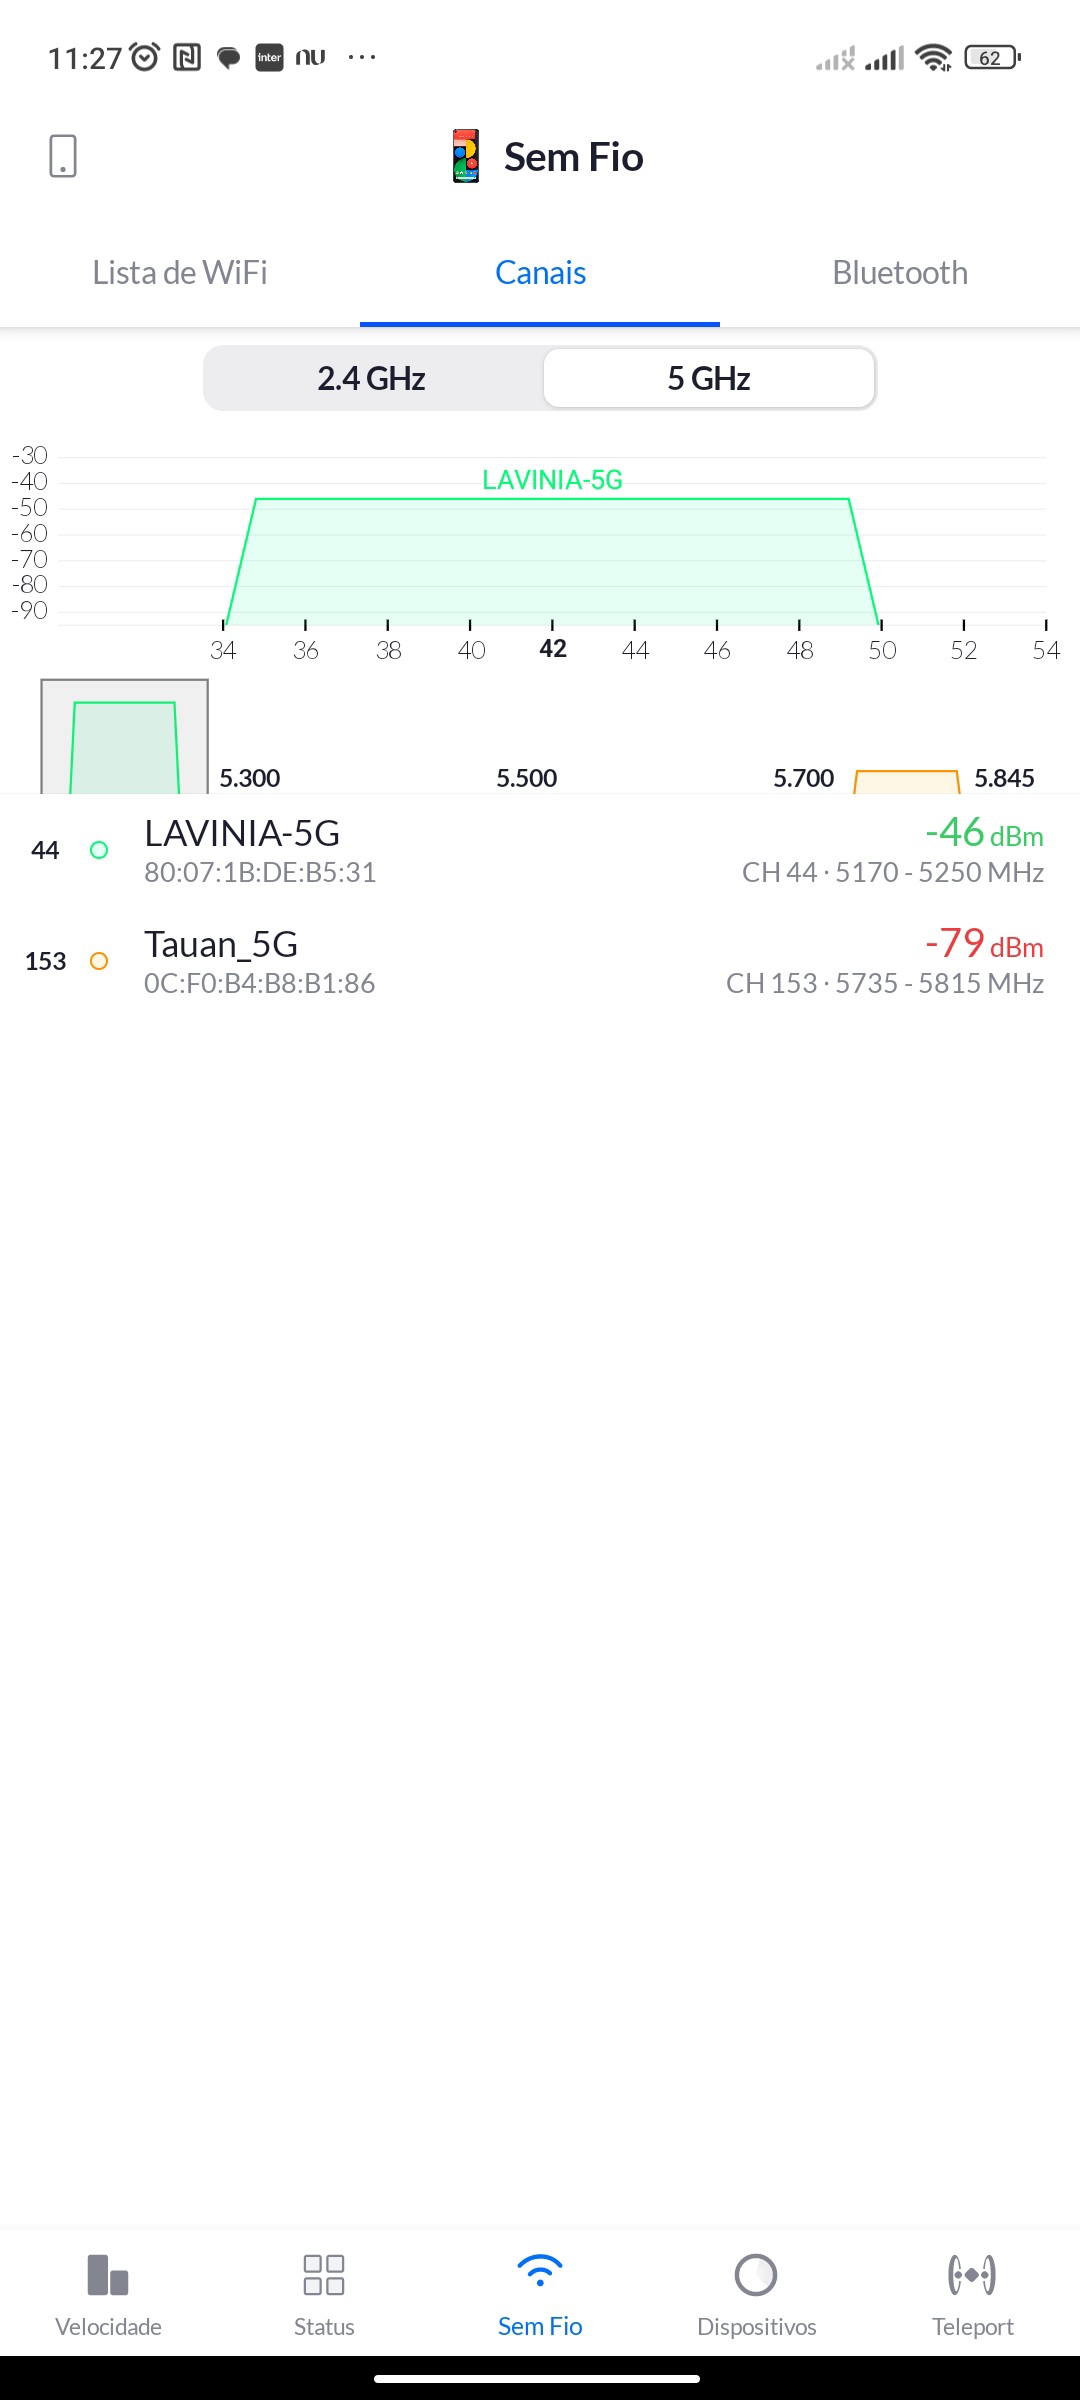Switch band to 2.4 GHz
This screenshot has height=2400, width=1080.
coord(372,379)
